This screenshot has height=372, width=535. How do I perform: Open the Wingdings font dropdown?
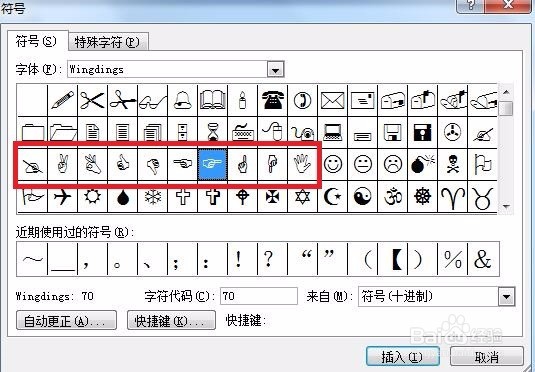(x=276, y=70)
